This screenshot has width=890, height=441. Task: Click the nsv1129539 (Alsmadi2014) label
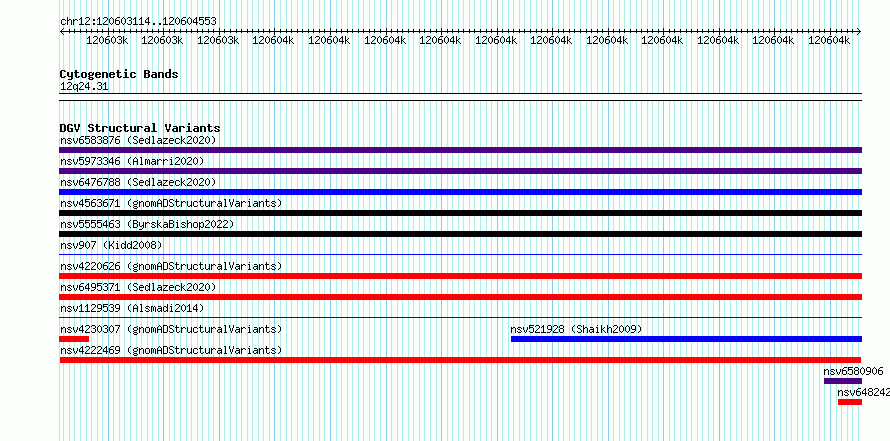[x=132, y=308]
